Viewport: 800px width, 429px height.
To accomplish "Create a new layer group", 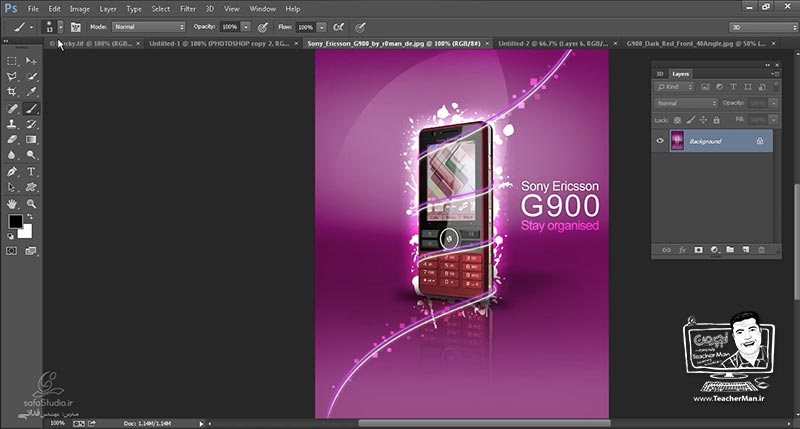I will 730,249.
